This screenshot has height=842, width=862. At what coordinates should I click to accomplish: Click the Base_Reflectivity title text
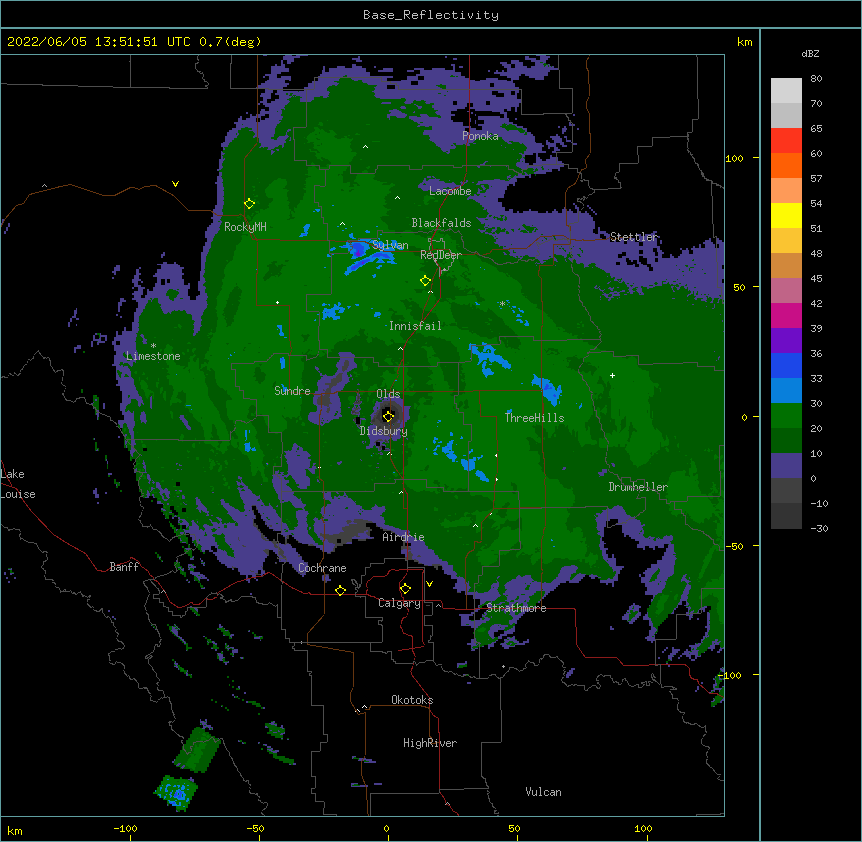tap(431, 15)
